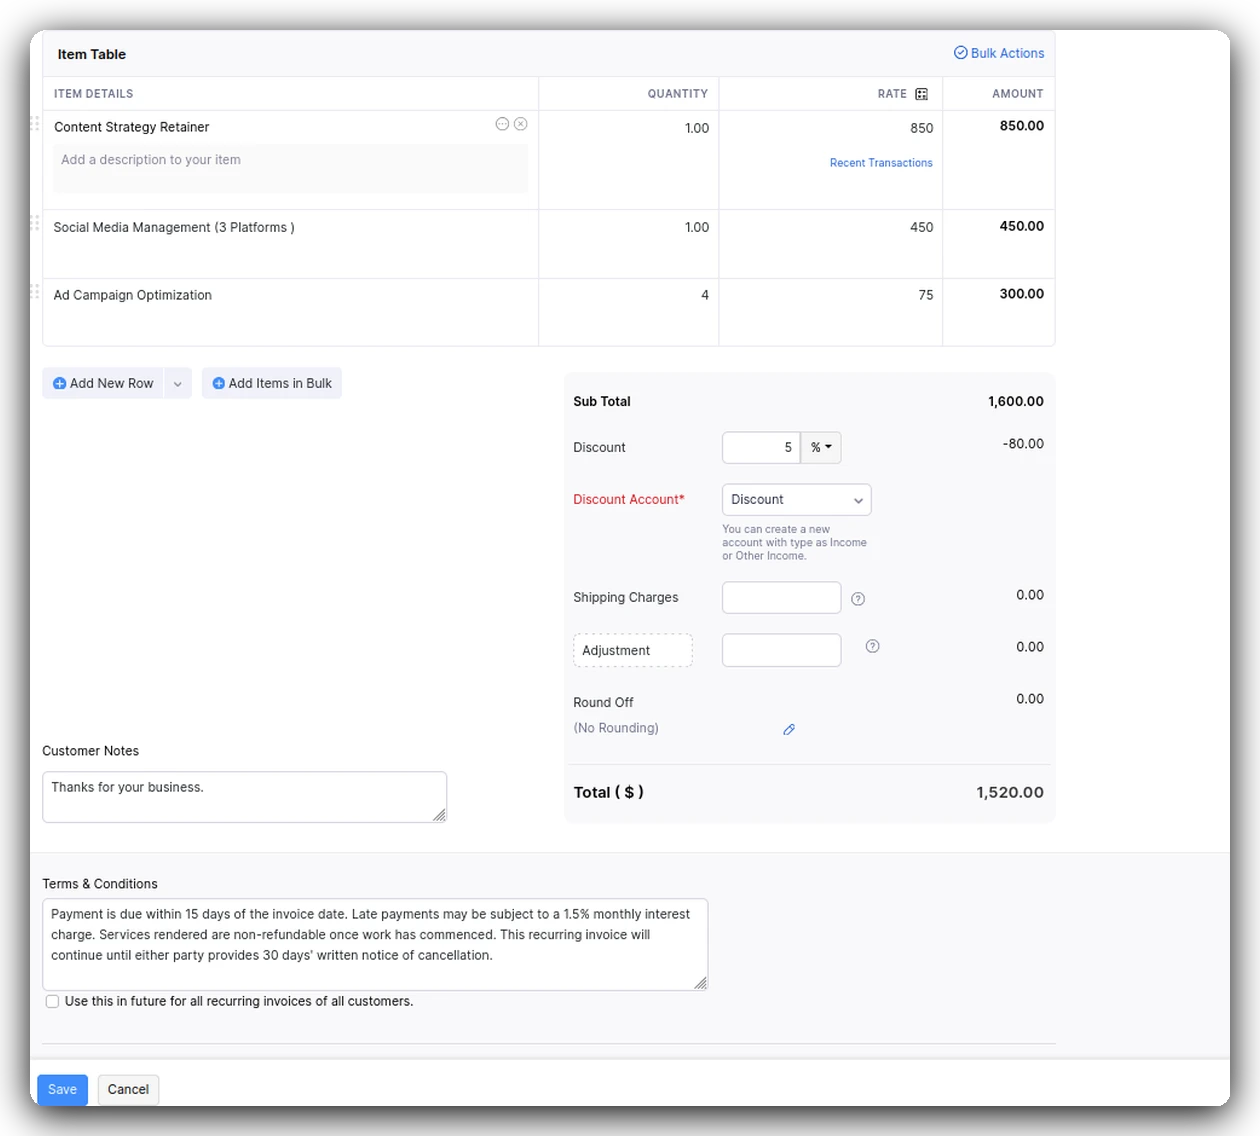
Task: View Recent Transactions link
Action: [881, 163]
